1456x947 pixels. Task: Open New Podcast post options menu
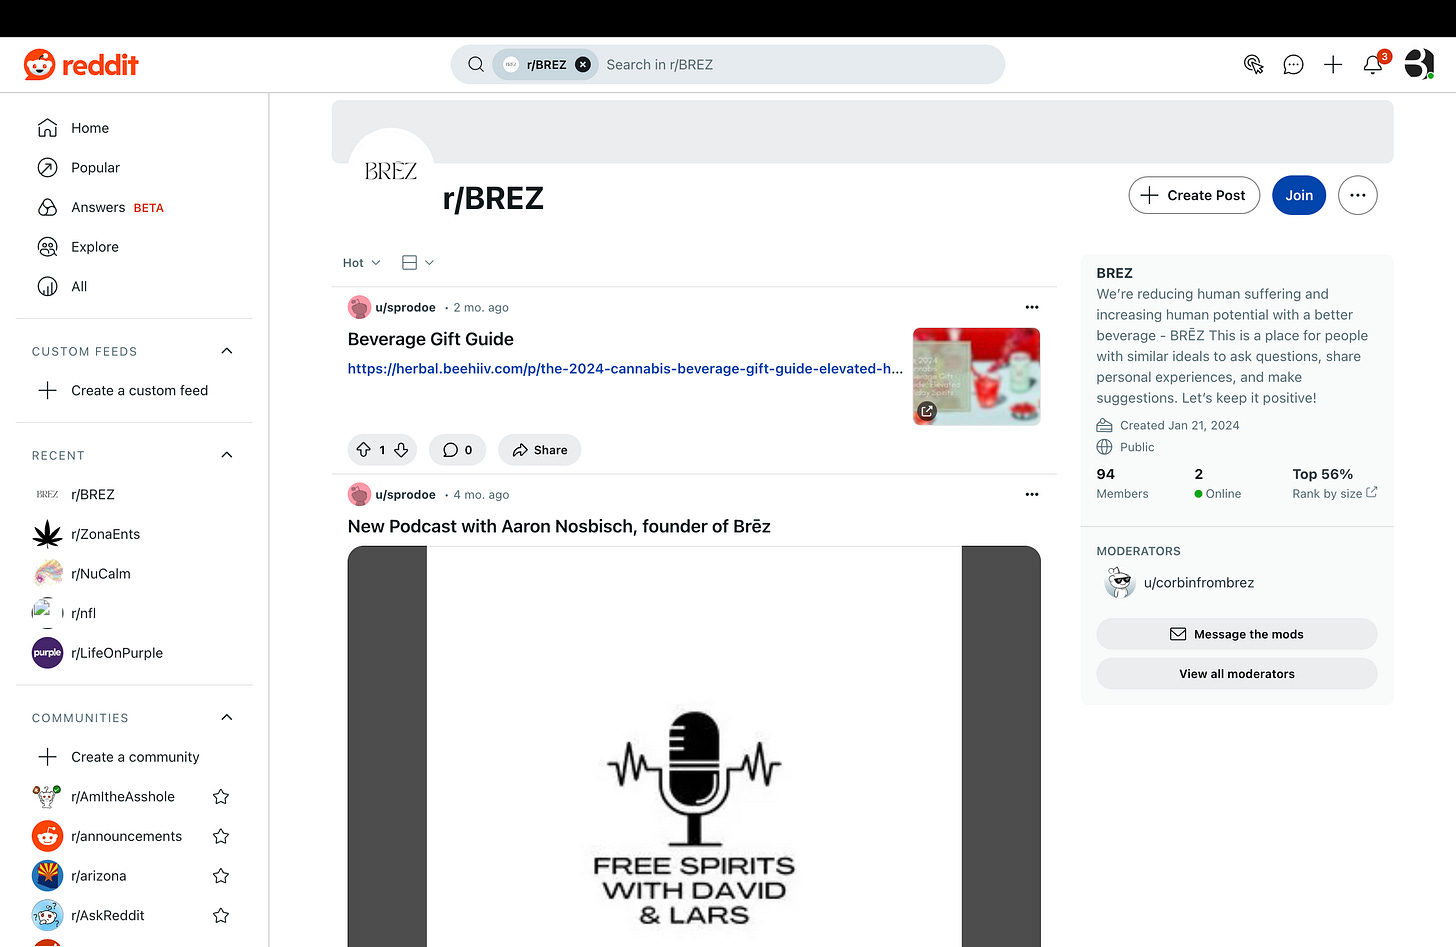tap(1032, 495)
